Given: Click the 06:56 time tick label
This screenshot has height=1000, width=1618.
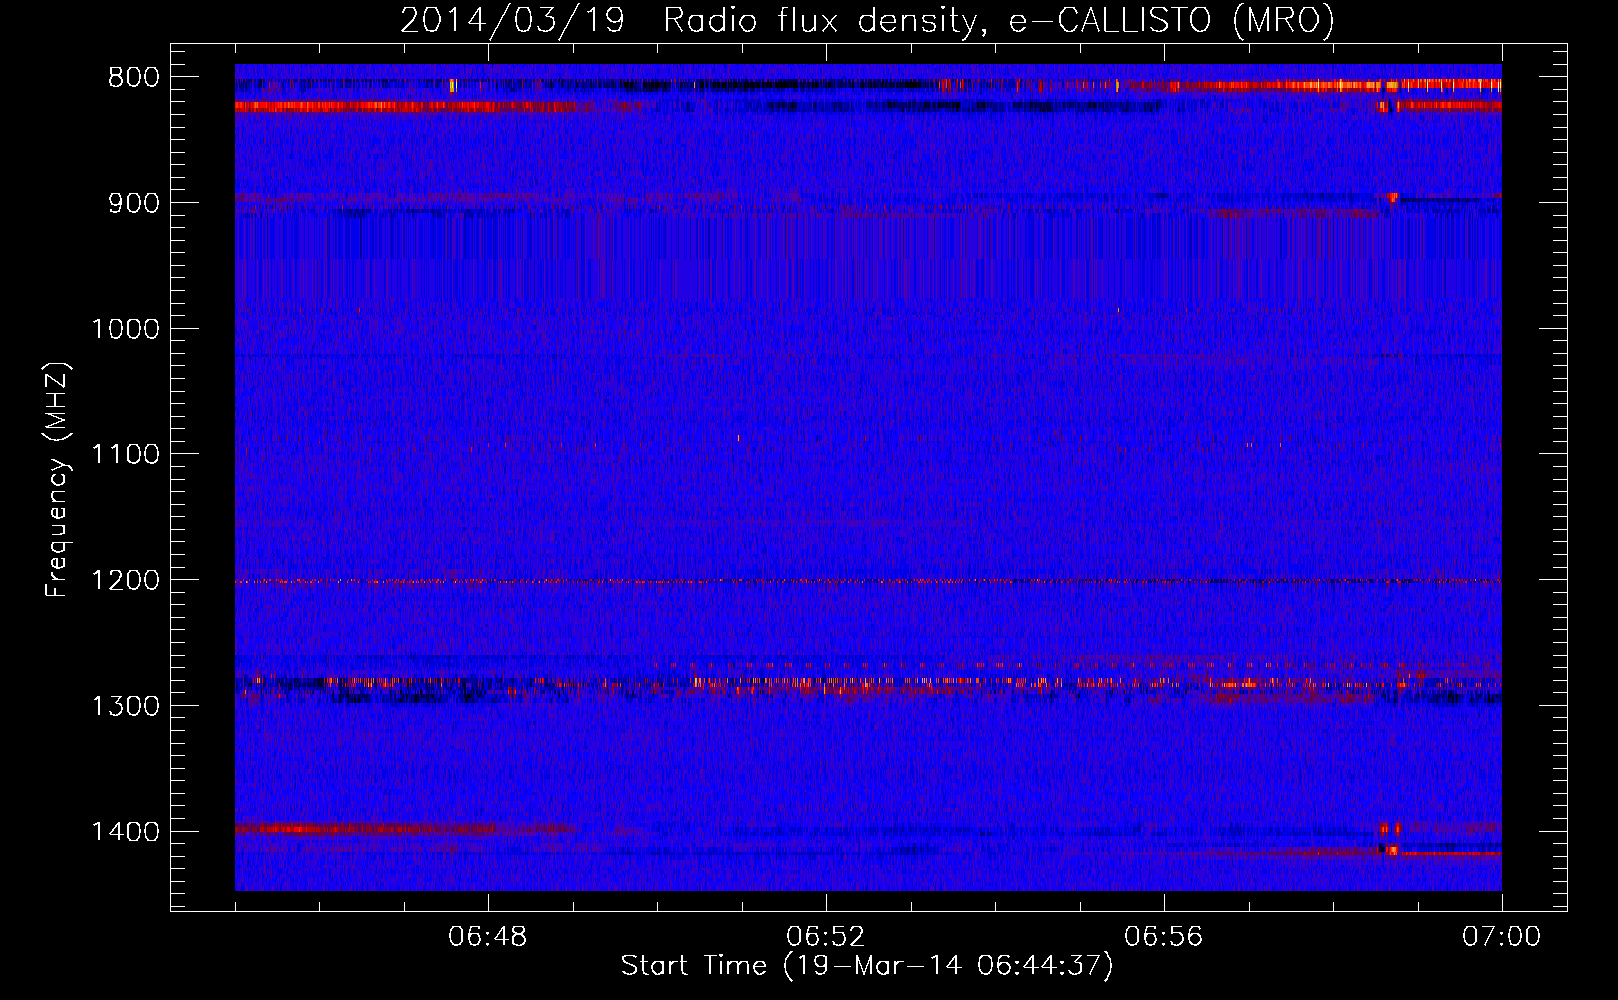Looking at the screenshot, I should coord(1164,937).
